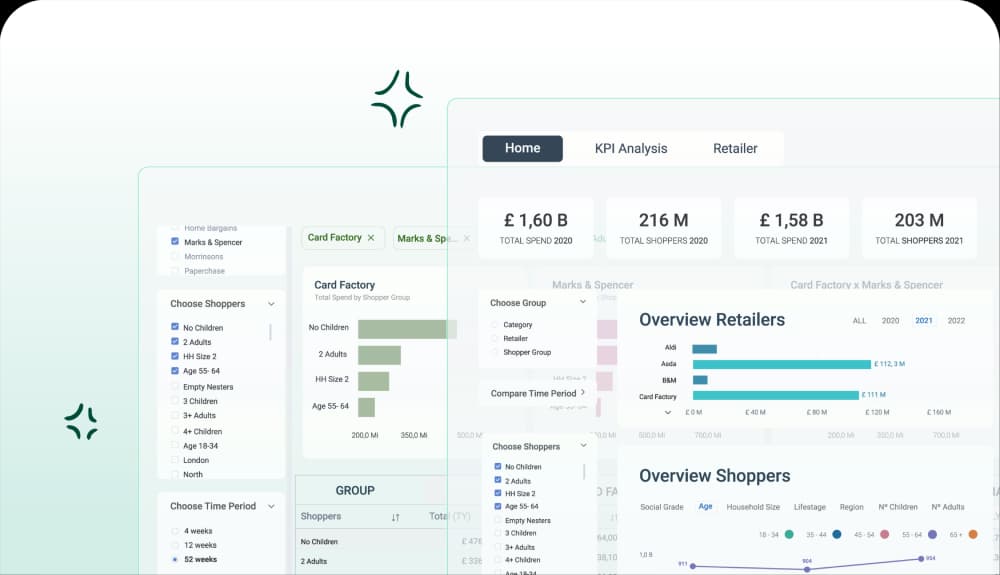This screenshot has height=575, width=1000.
Task: Select year 2020 in Overview Retailers
Action: 890,321
